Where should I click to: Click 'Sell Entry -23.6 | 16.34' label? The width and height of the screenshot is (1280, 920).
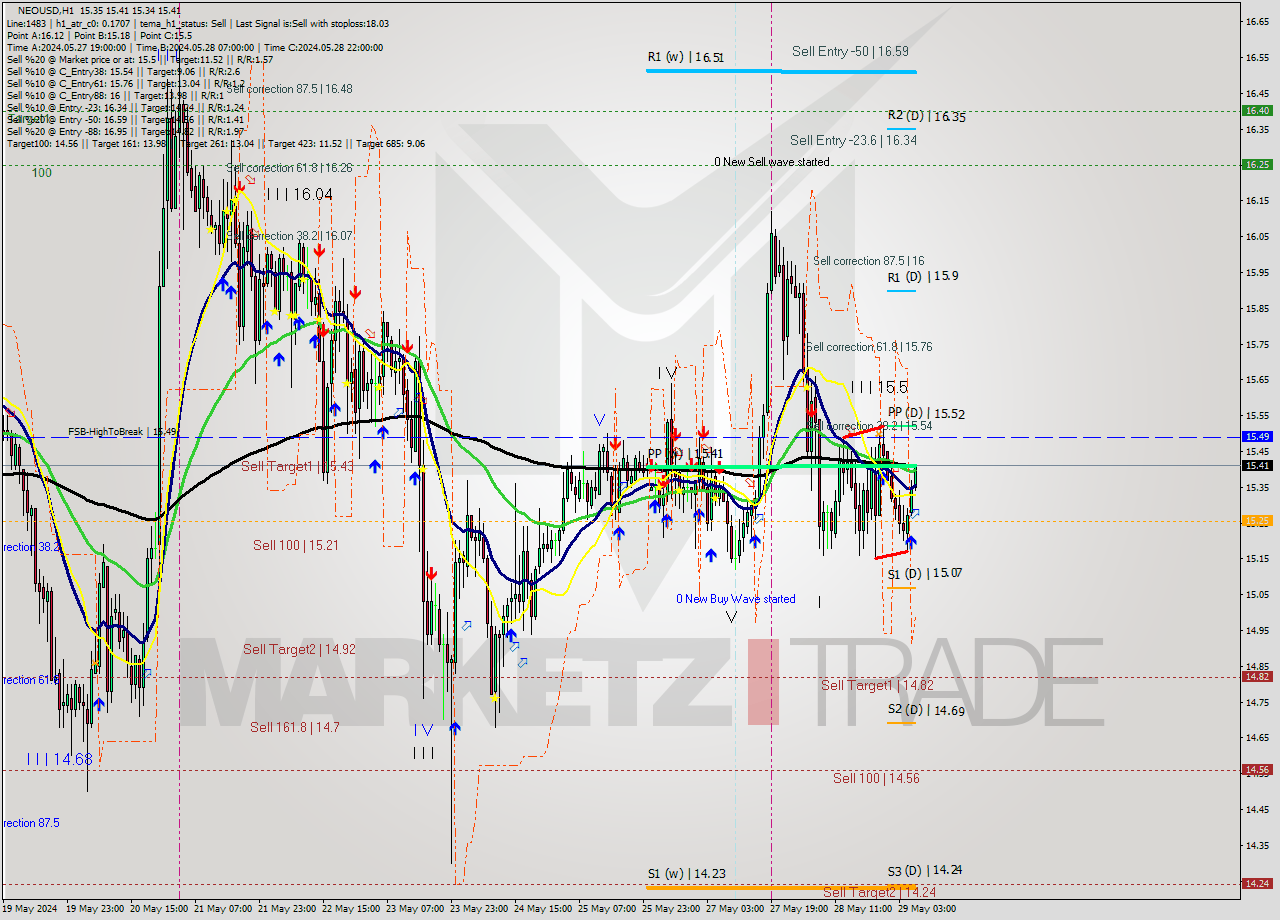(853, 141)
